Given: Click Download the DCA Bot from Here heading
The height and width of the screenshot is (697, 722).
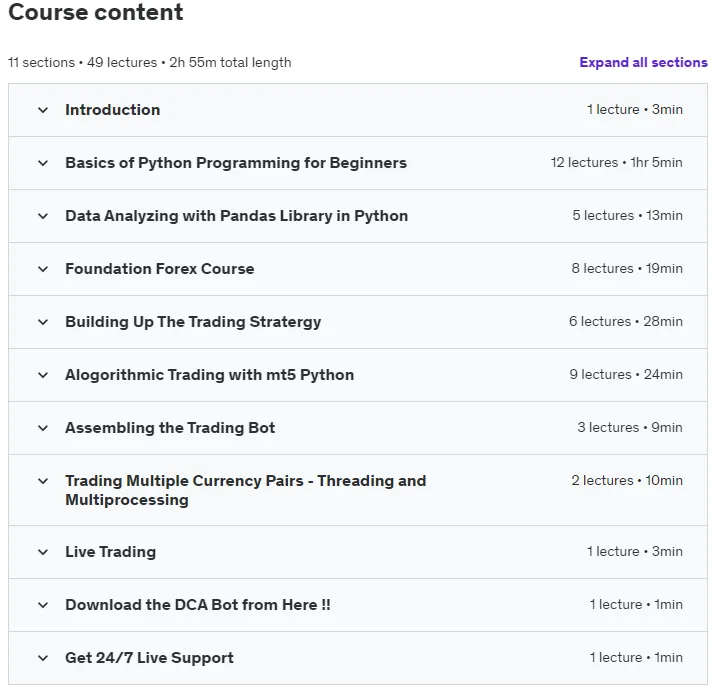Looking at the screenshot, I should pyautogui.click(x=198, y=604).
